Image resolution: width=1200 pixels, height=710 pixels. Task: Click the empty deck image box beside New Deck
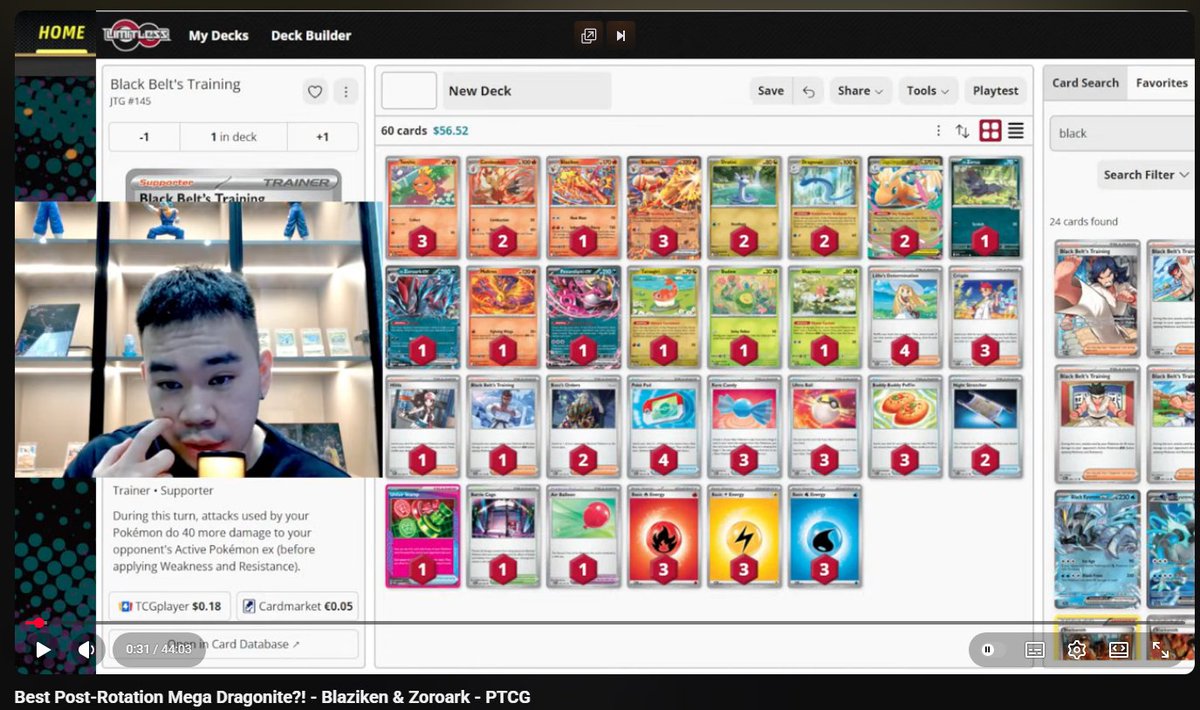coord(409,91)
